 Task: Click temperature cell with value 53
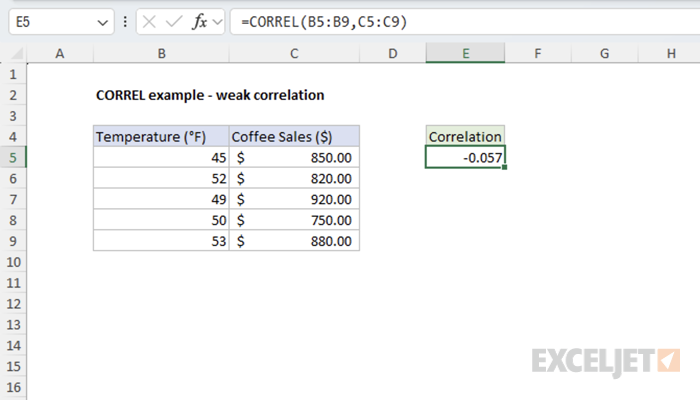pos(161,241)
